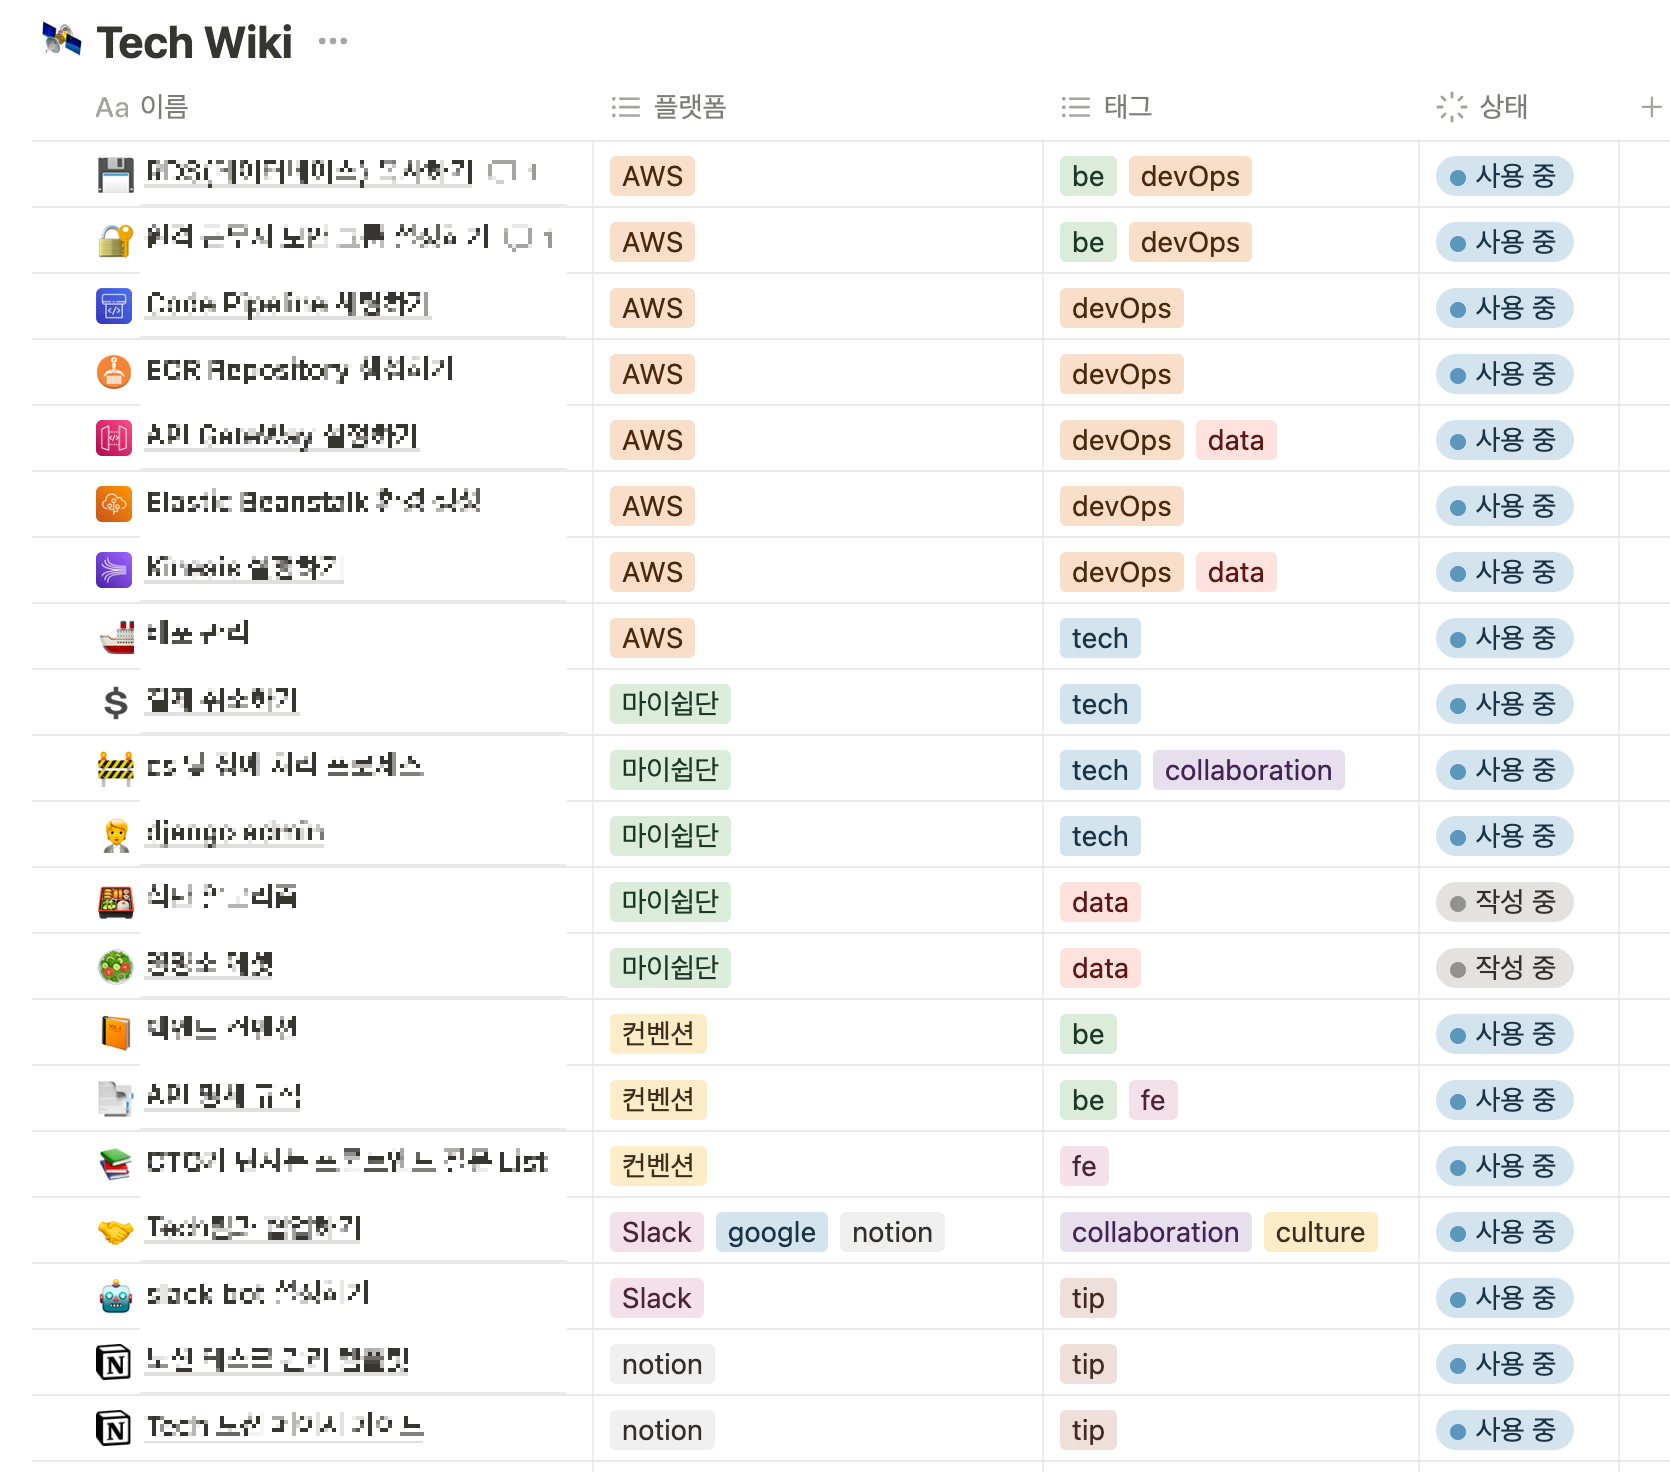The image size is (1670, 1472).
Task: Click the Slack tag in slack bot row
Action: [657, 1298]
